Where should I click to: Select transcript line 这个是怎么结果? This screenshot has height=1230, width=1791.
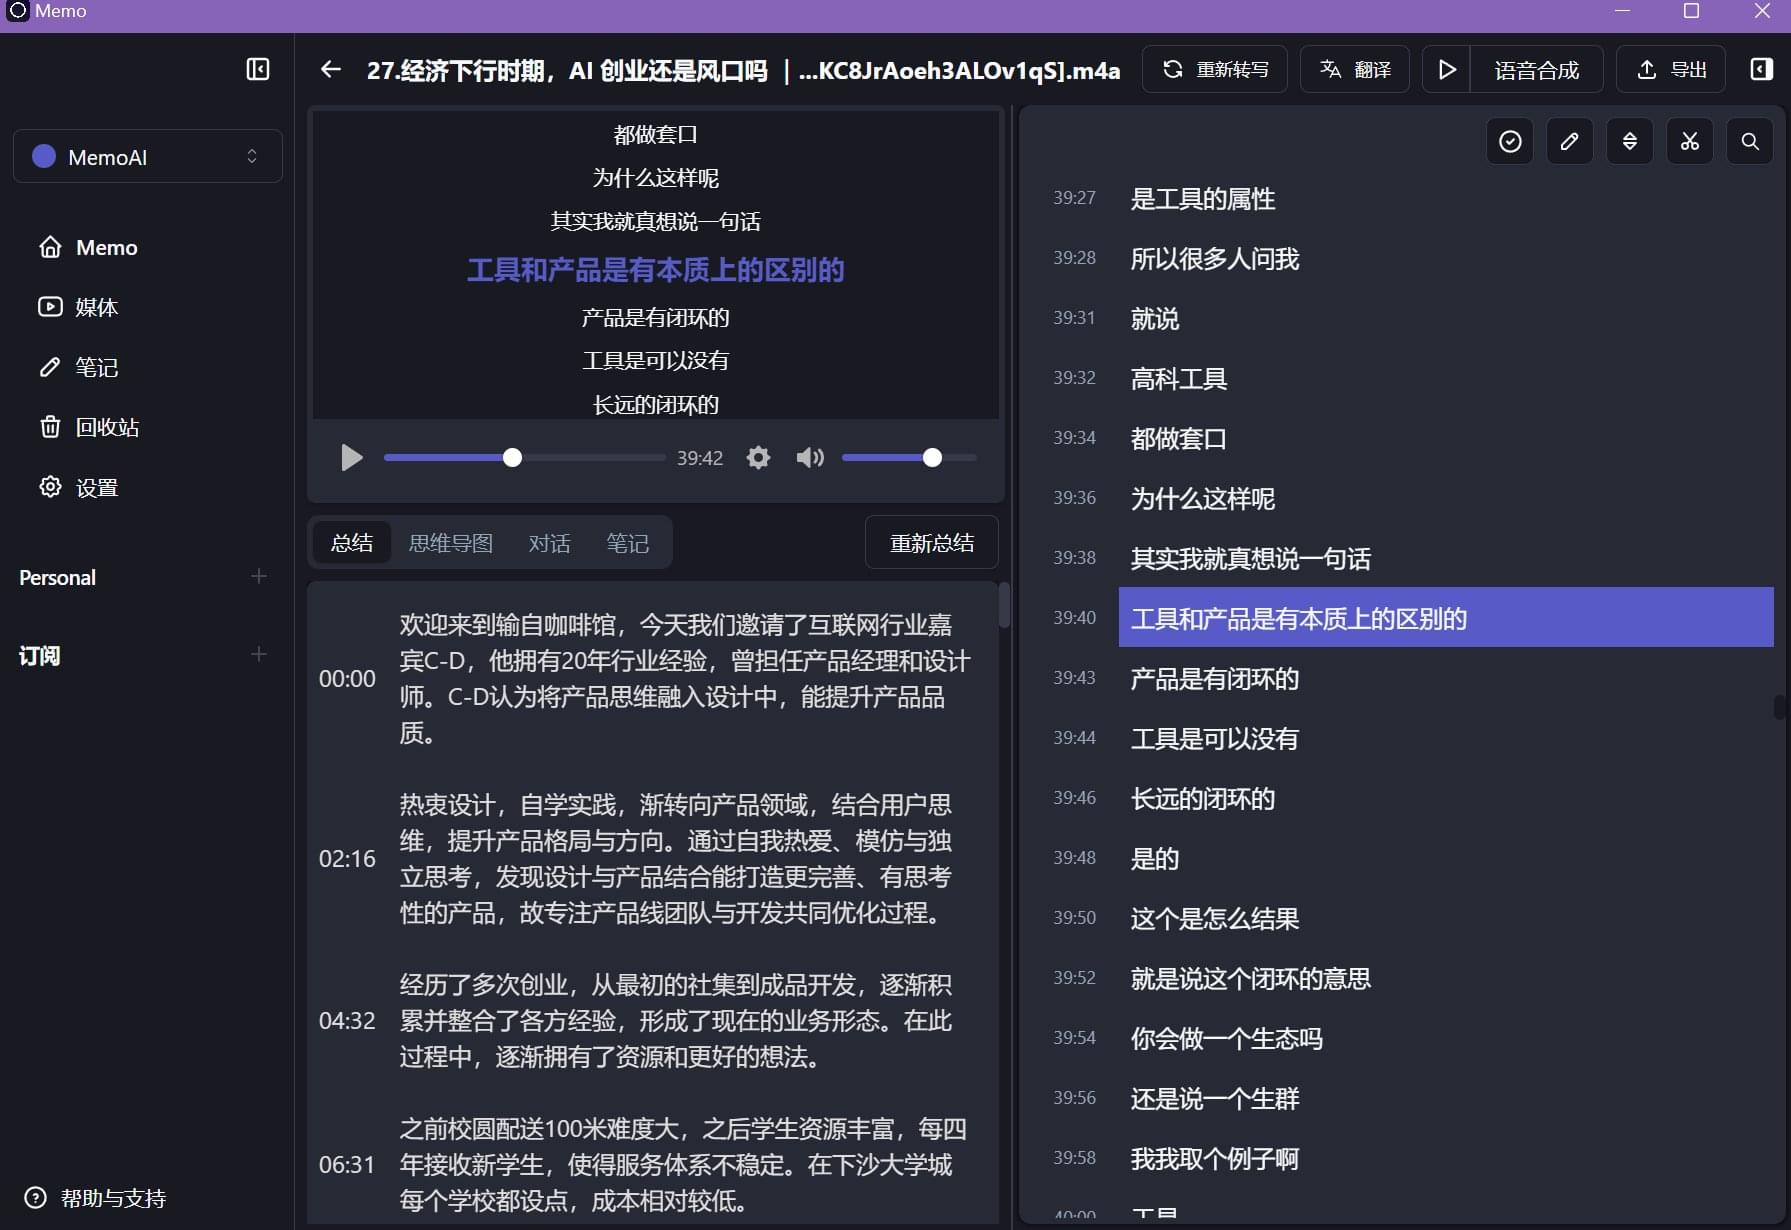1215,919
